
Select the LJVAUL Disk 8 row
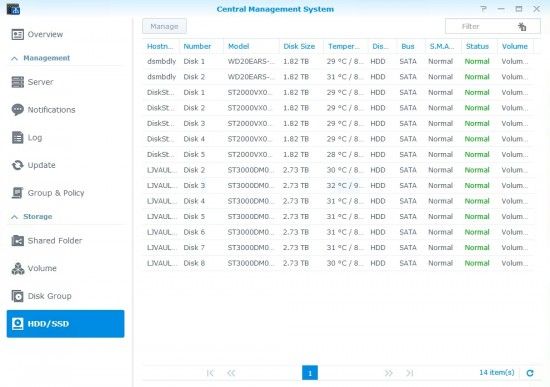pyautogui.click(x=338, y=263)
